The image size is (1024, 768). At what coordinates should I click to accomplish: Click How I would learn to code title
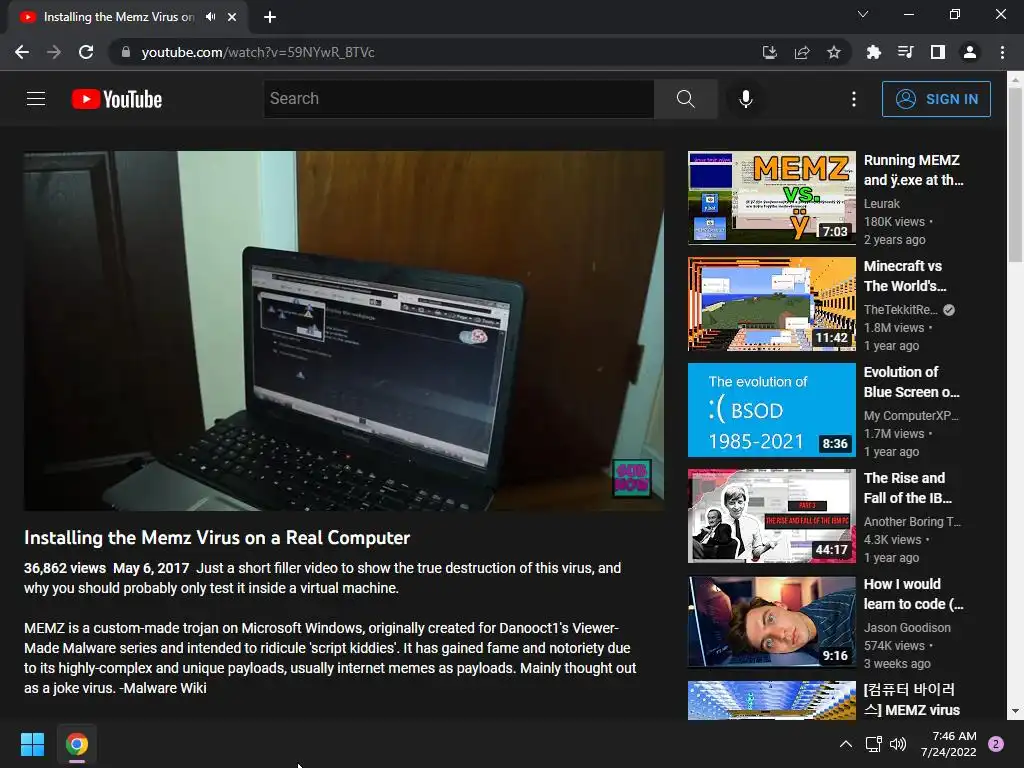point(914,594)
